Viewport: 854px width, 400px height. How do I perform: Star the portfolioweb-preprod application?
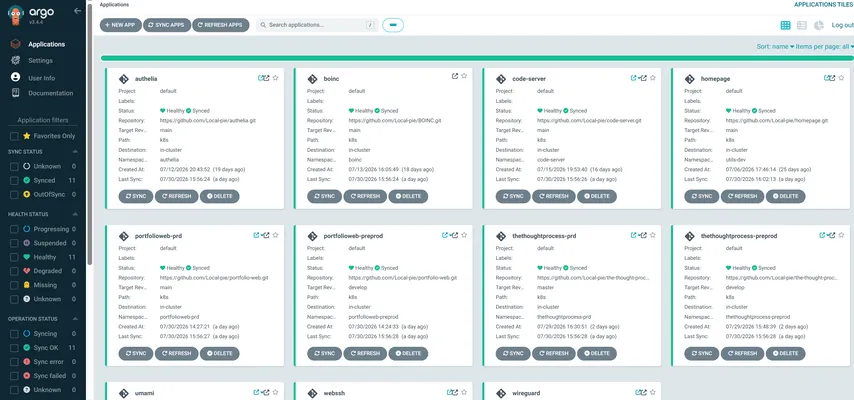pyautogui.click(x=464, y=235)
